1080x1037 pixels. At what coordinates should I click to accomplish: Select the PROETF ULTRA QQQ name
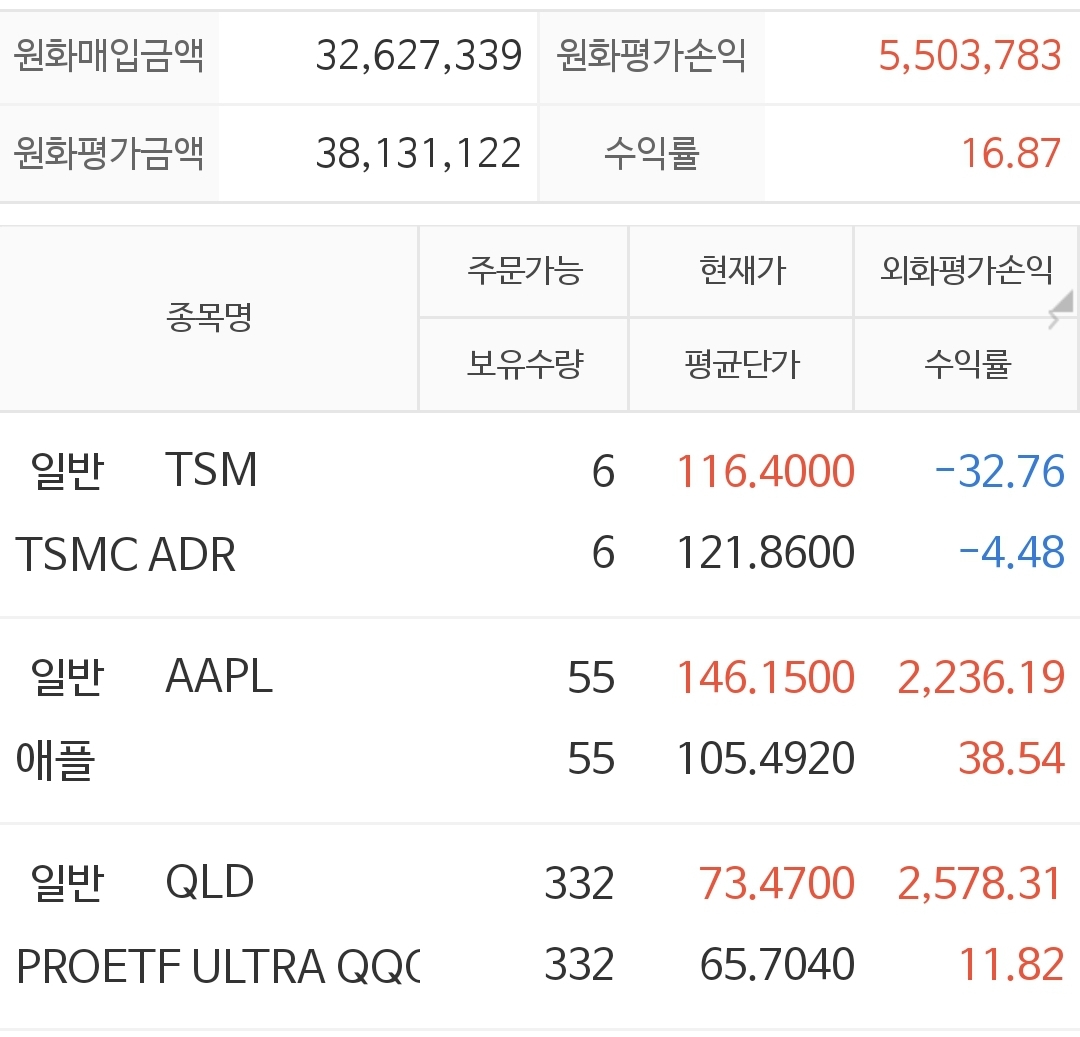click(x=218, y=966)
